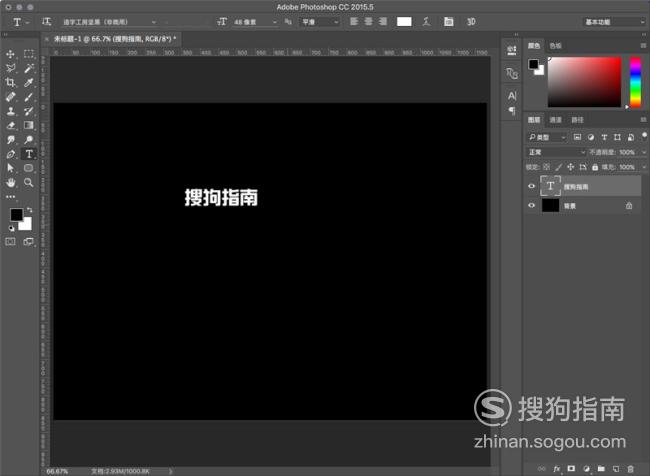Viewport: 650px width, 476px height.
Task: Select the Smudge tool
Action: pyautogui.click(x=10, y=140)
